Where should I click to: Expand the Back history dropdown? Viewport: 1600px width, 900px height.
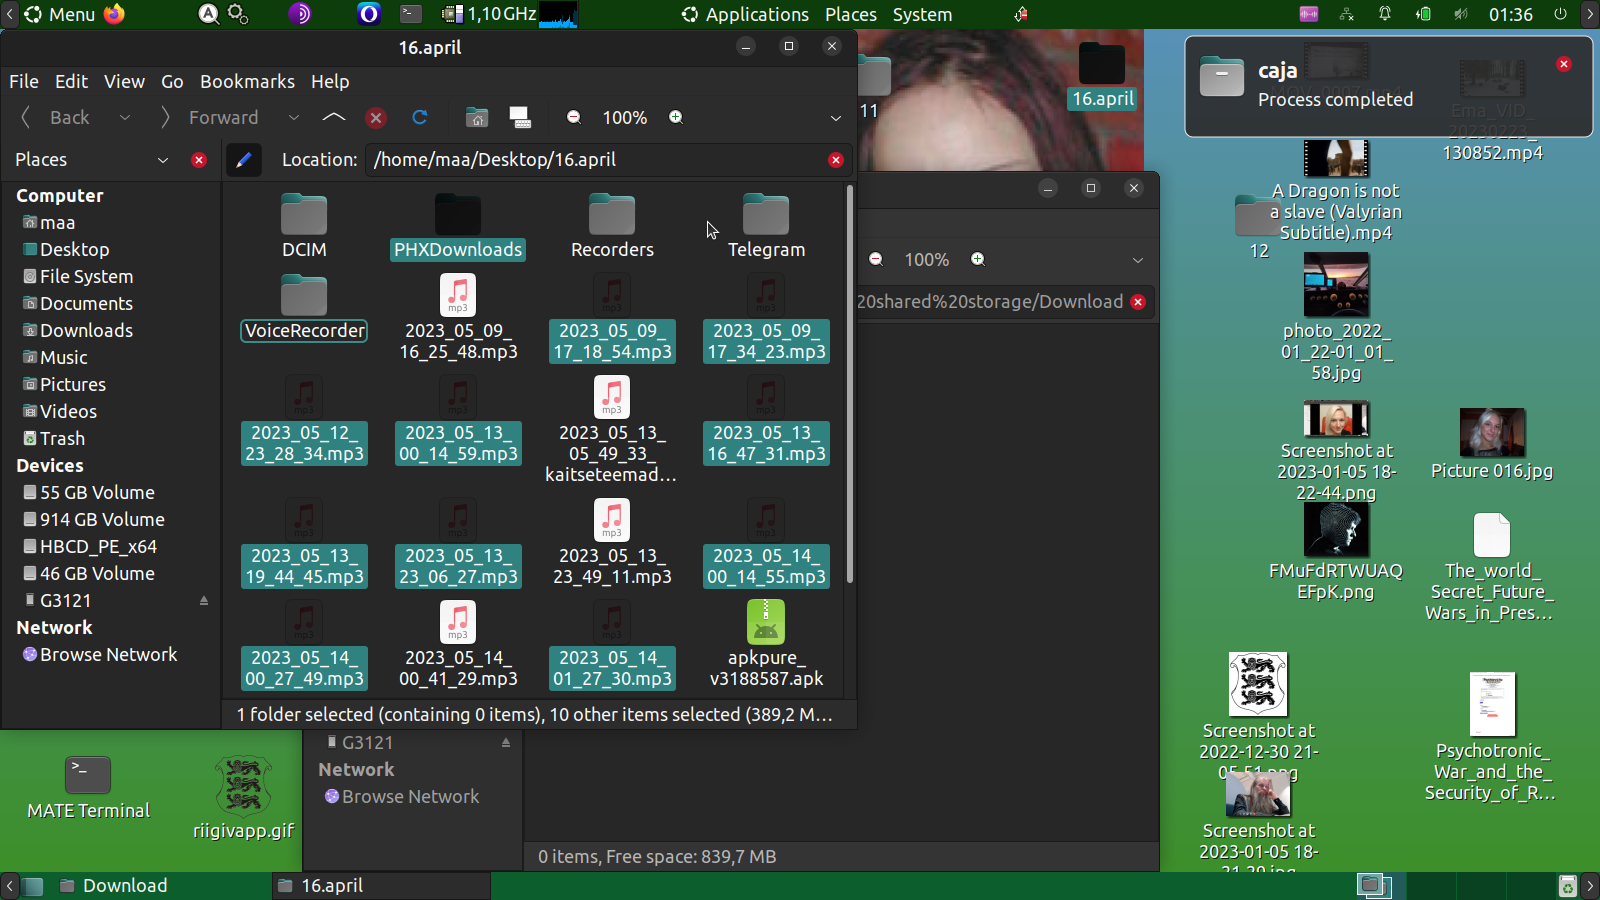pyautogui.click(x=125, y=118)
